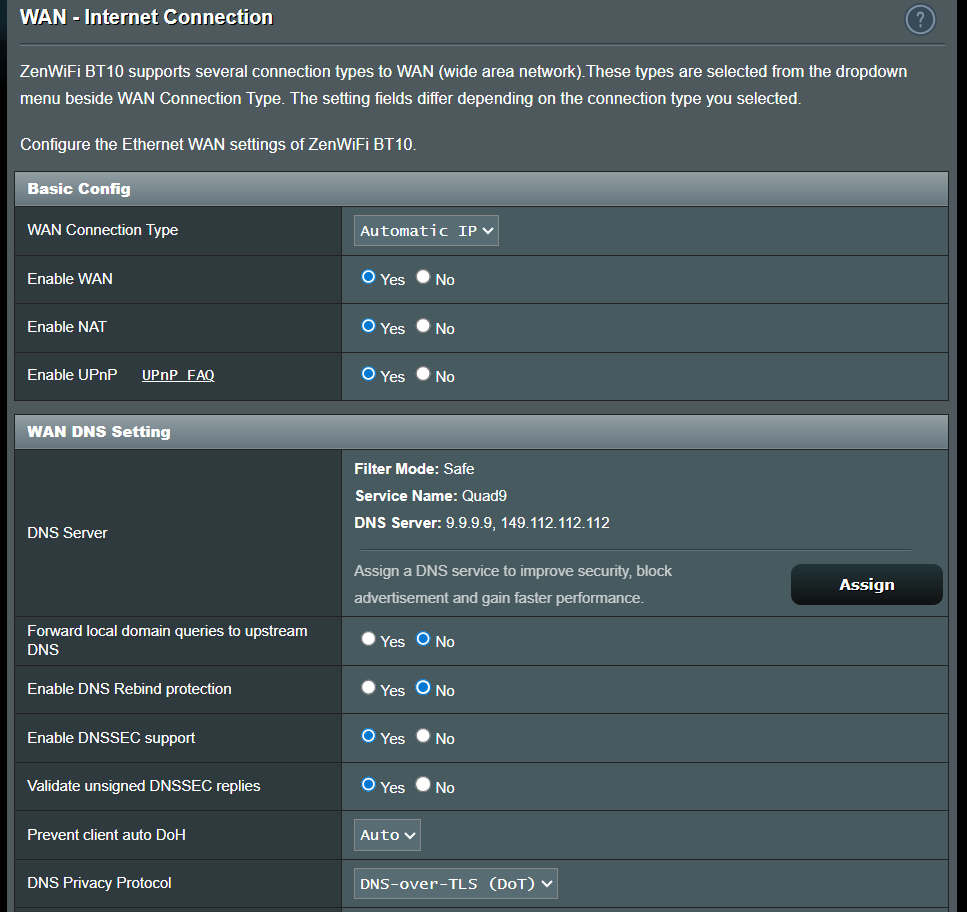Select Yes for Enable UPnP
The width and height of the screenshot is (967, 912).
point(368,374)
